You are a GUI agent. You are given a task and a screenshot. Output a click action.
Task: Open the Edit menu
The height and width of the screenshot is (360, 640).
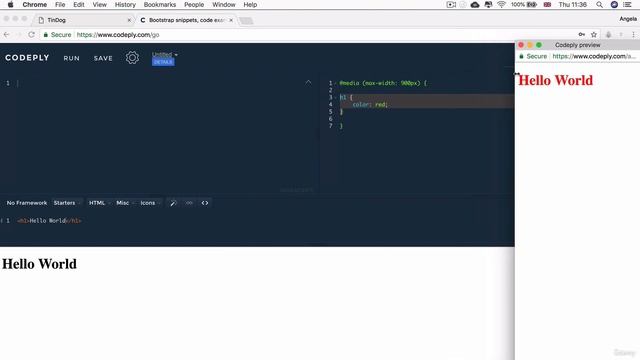click(78, 5)
